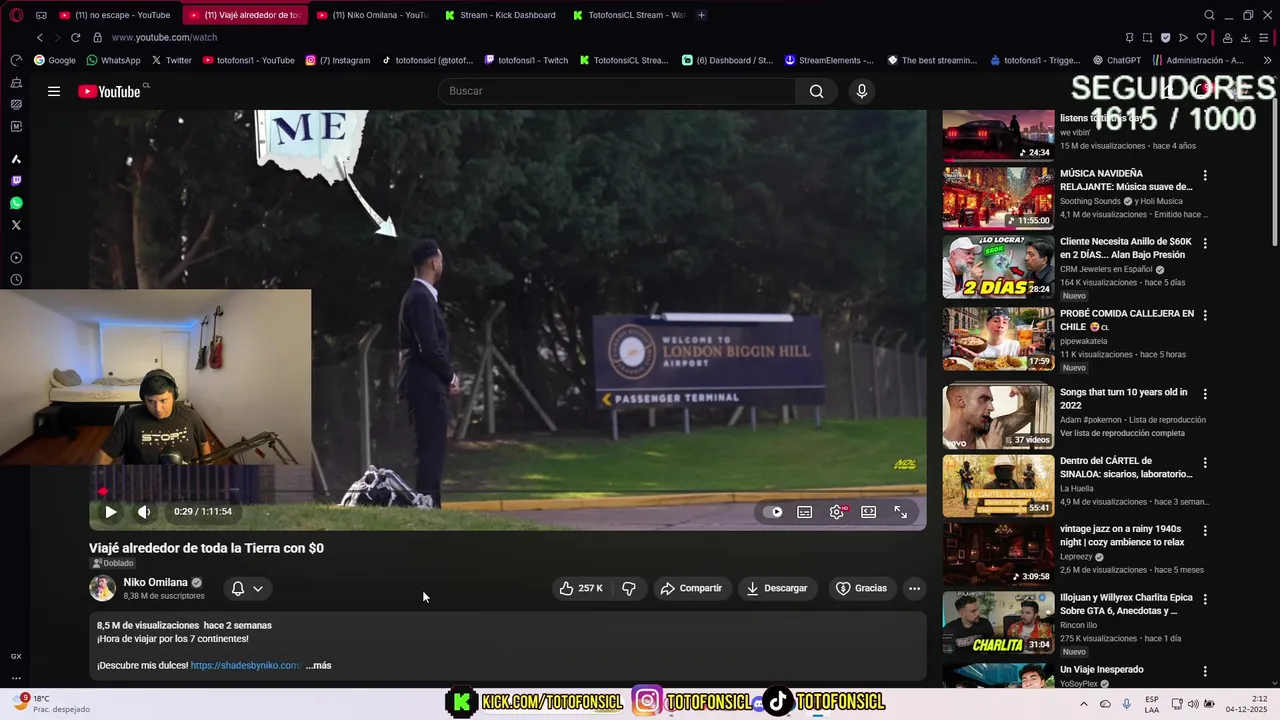This screenshot has height=720, width=1280.
Task: Open 'Ver lista de reproducción completa' link
Action: point(1124,433)
